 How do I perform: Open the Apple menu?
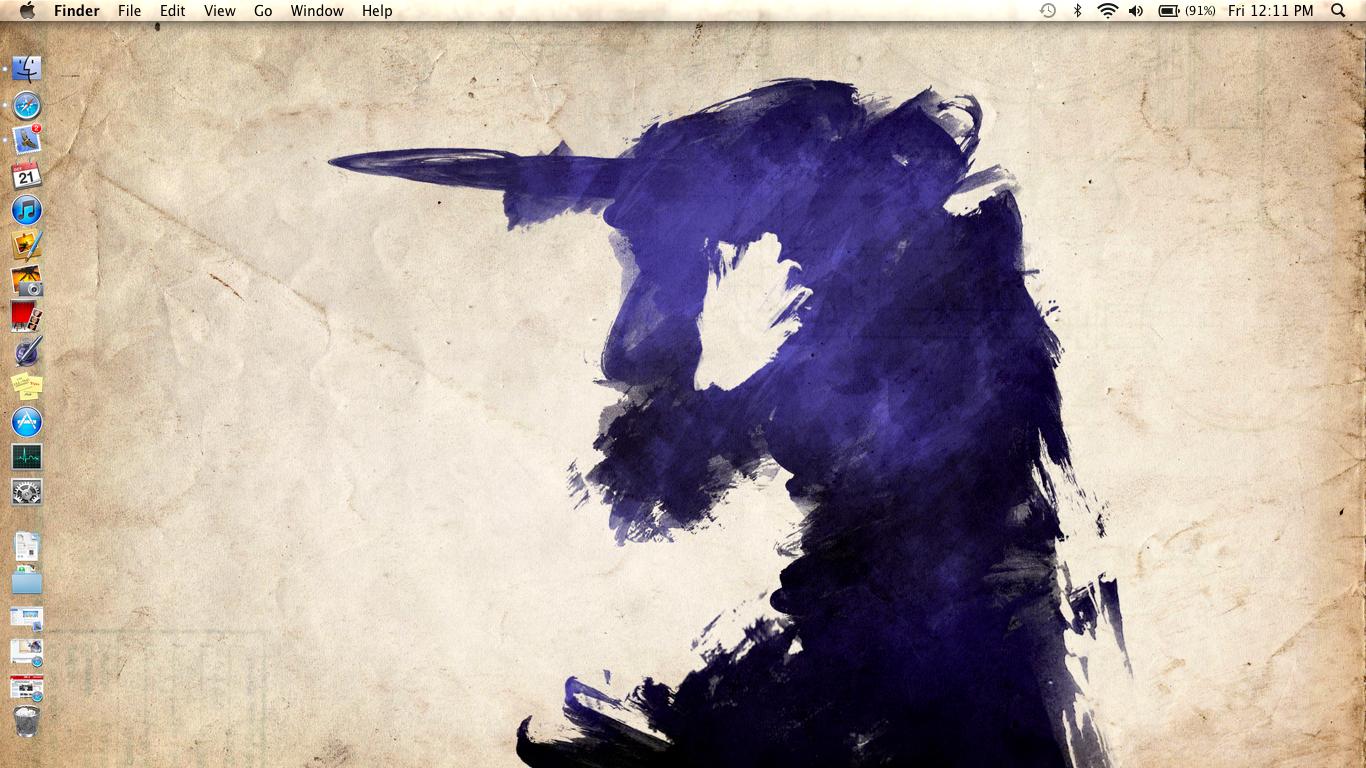click(x=27, y=11)
